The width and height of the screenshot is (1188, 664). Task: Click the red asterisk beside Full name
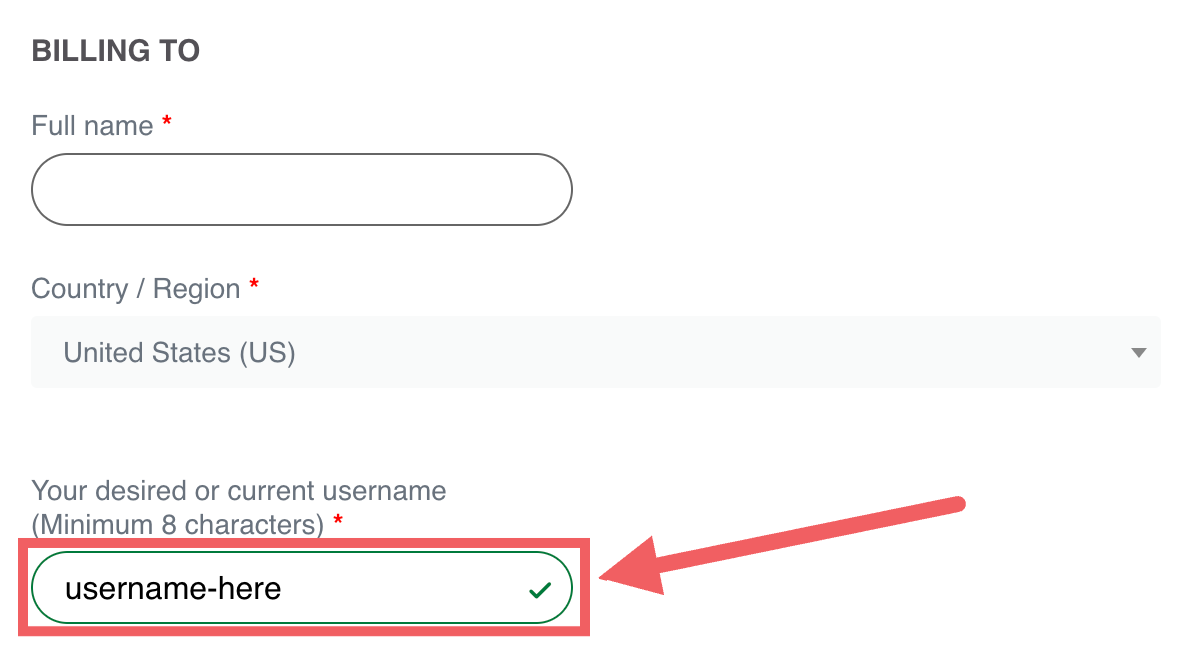click(x=167, y=122)
